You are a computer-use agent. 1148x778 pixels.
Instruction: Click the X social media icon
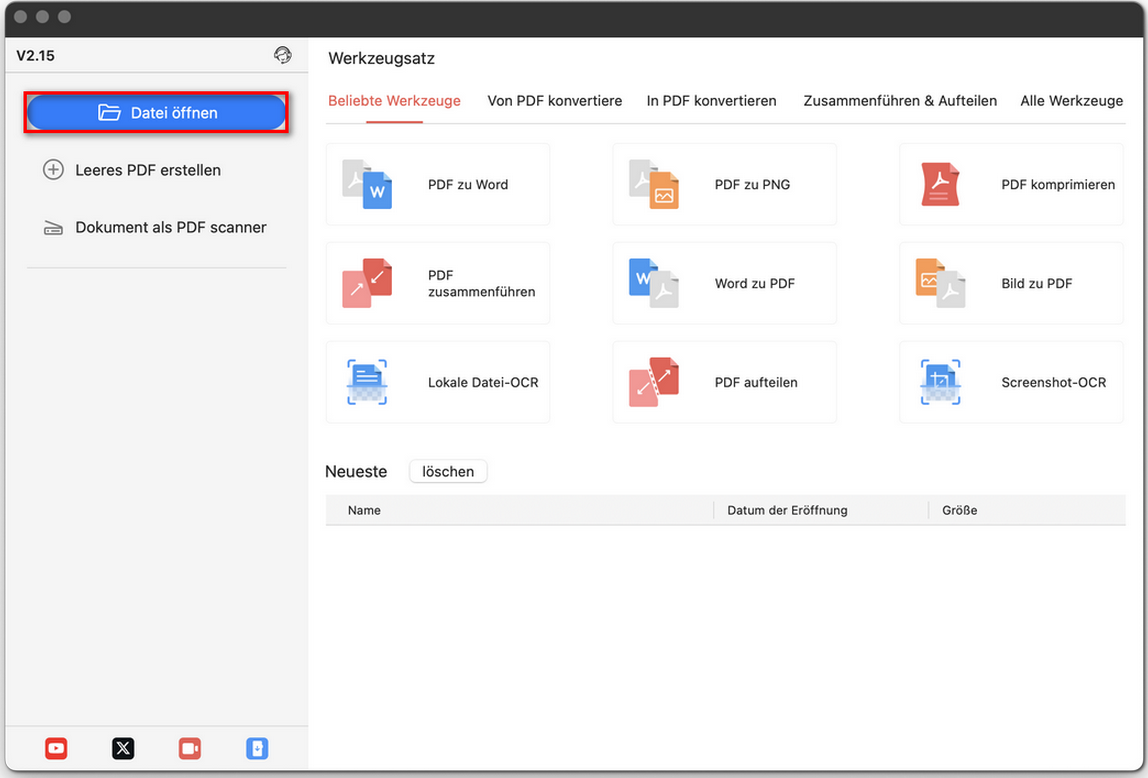click(123, 748)
